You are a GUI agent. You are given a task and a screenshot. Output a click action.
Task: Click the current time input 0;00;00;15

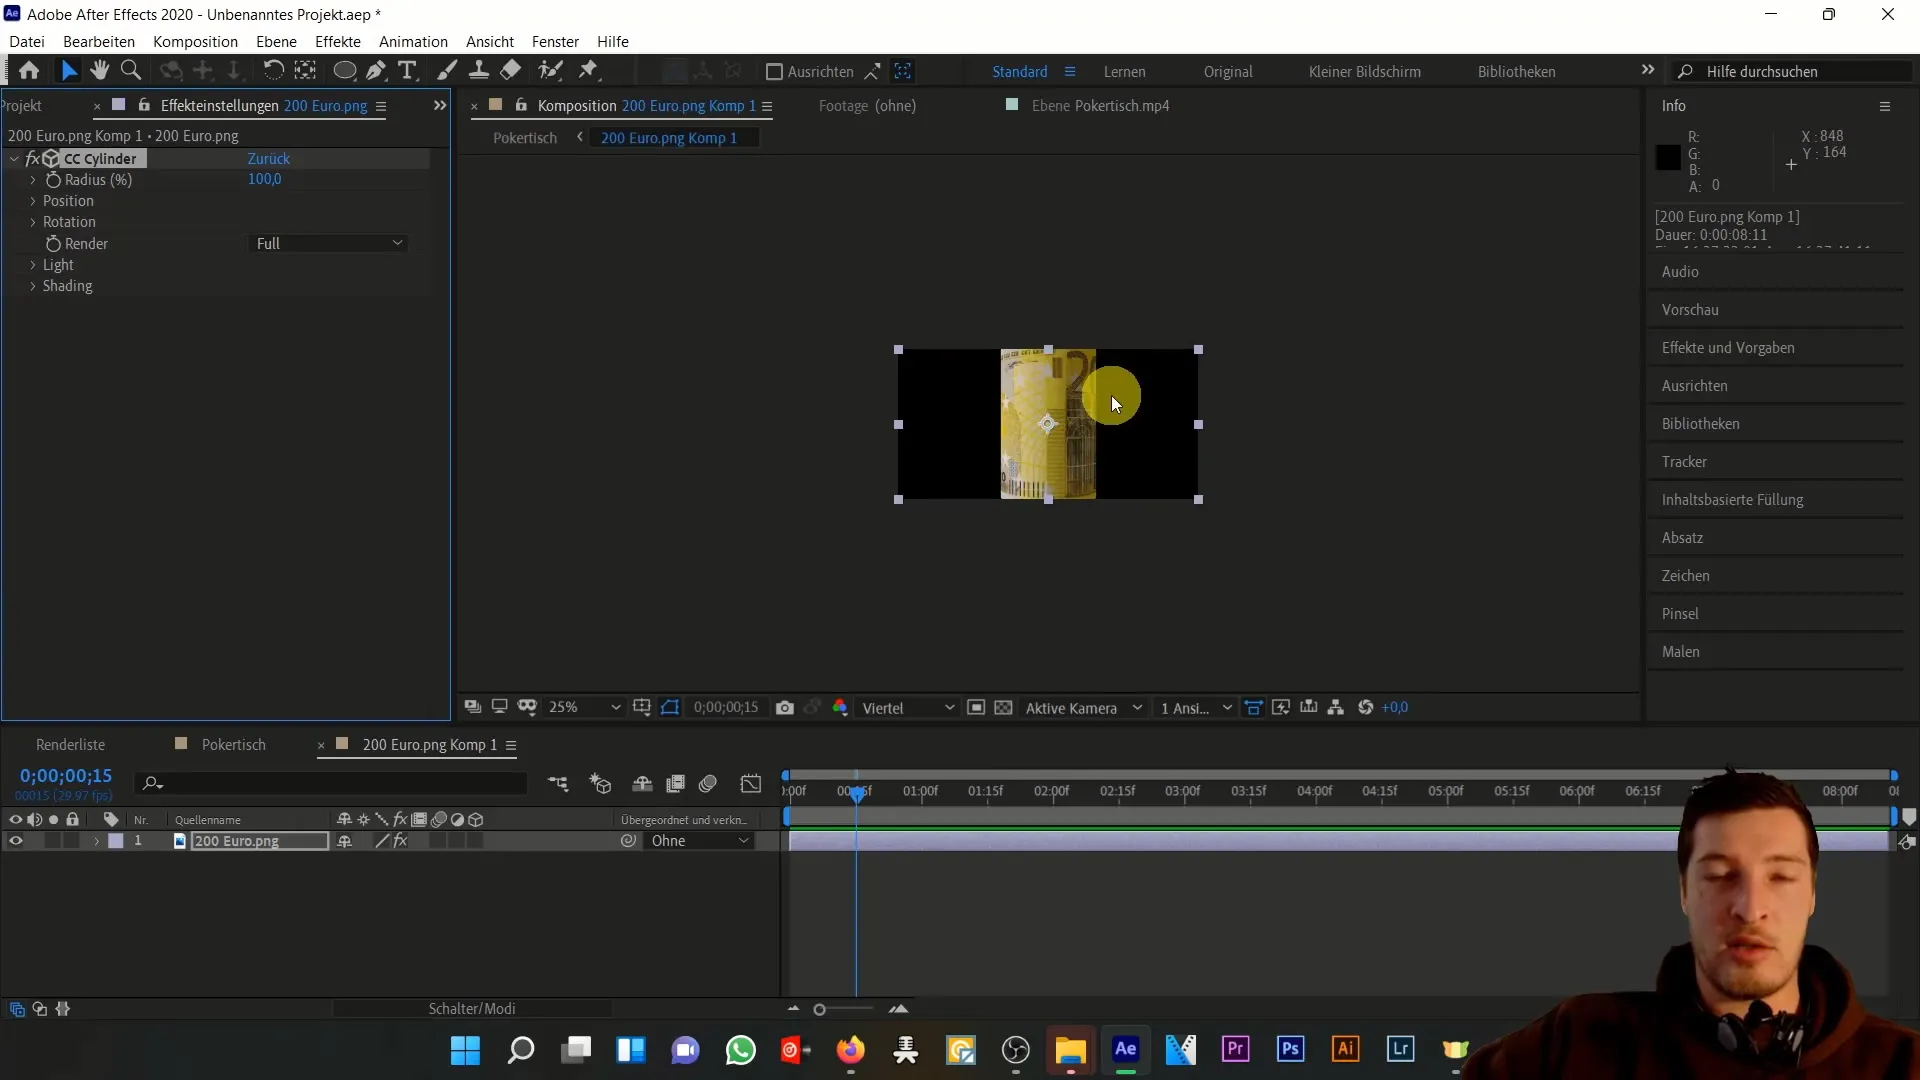pos(65,777)
